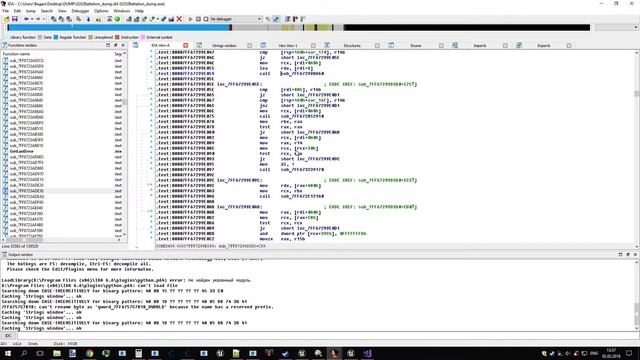Close the Functions window panel
640x360 pixels.
coord(123,45)
